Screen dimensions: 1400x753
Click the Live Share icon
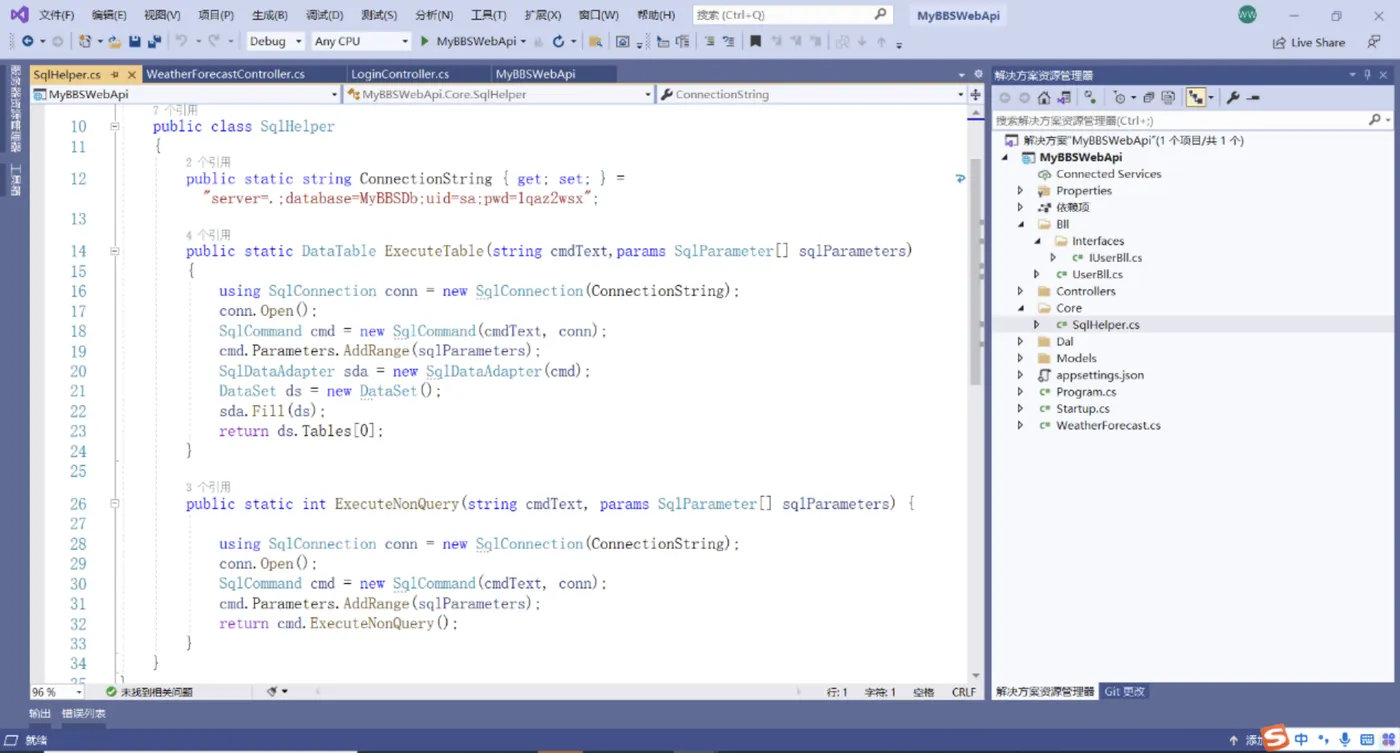(x=1279, y=42)
